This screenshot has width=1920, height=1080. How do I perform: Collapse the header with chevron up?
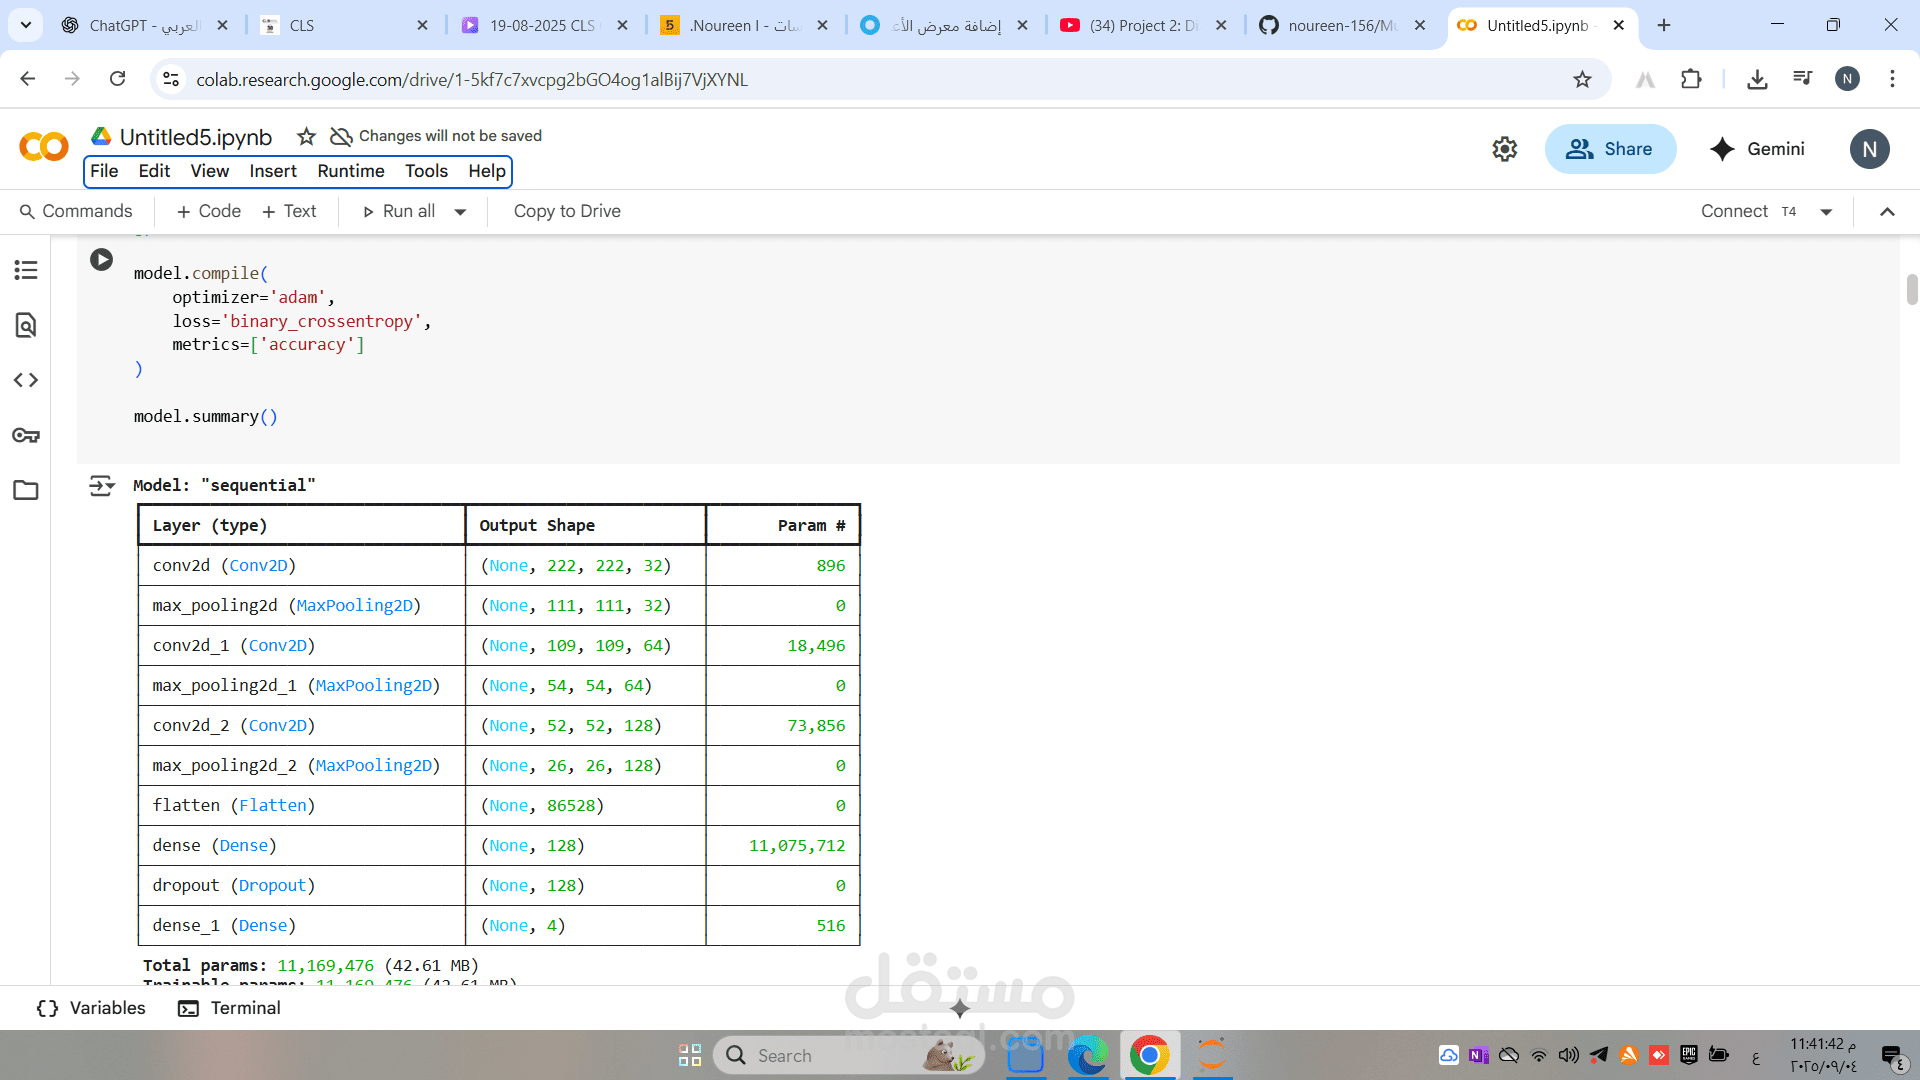1887,211
